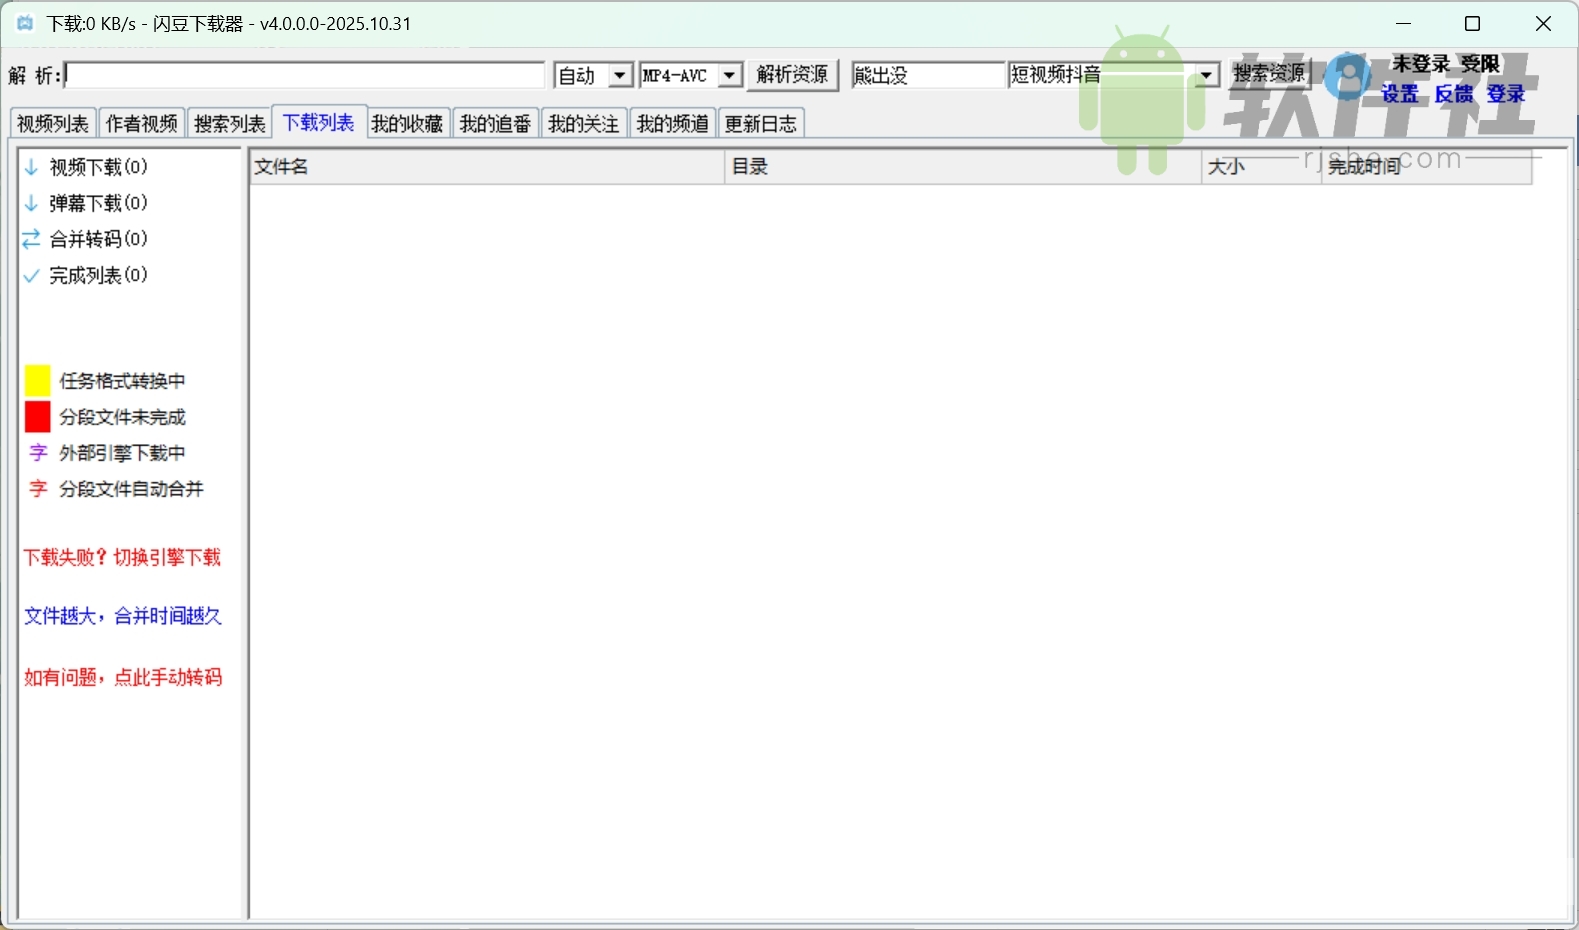Viewport: 1579px width, 930px height.
Task: Click the yellow 任务格式转换中 swatch
Action: [38, 380]
